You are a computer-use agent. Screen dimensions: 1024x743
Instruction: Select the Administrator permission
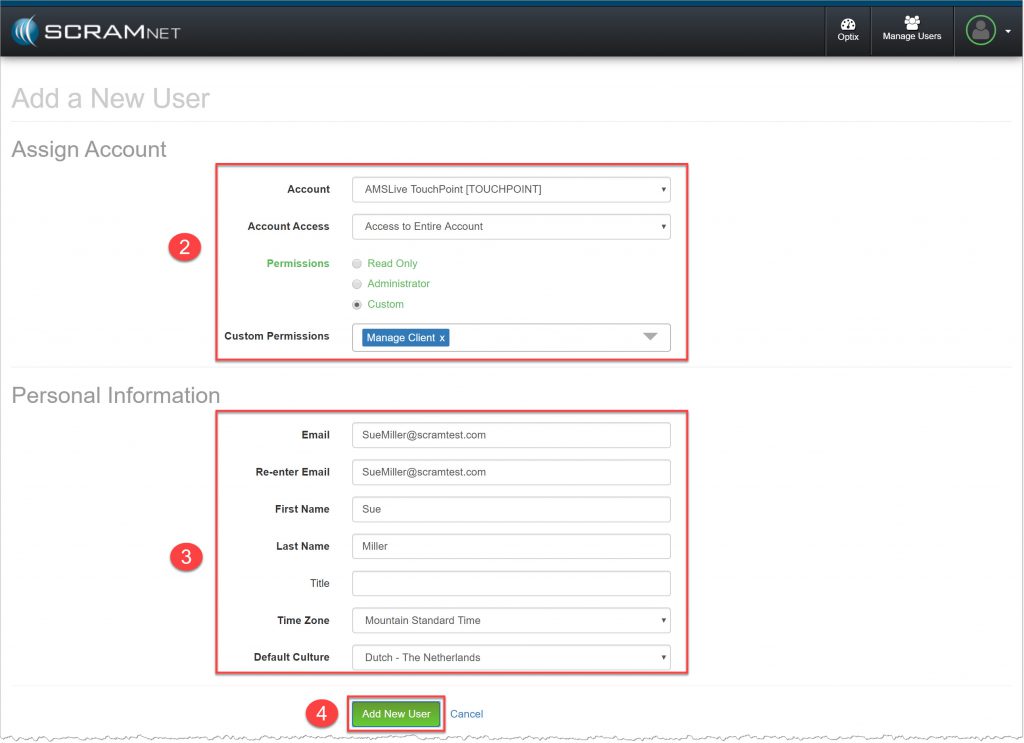[x=357, y=284]
